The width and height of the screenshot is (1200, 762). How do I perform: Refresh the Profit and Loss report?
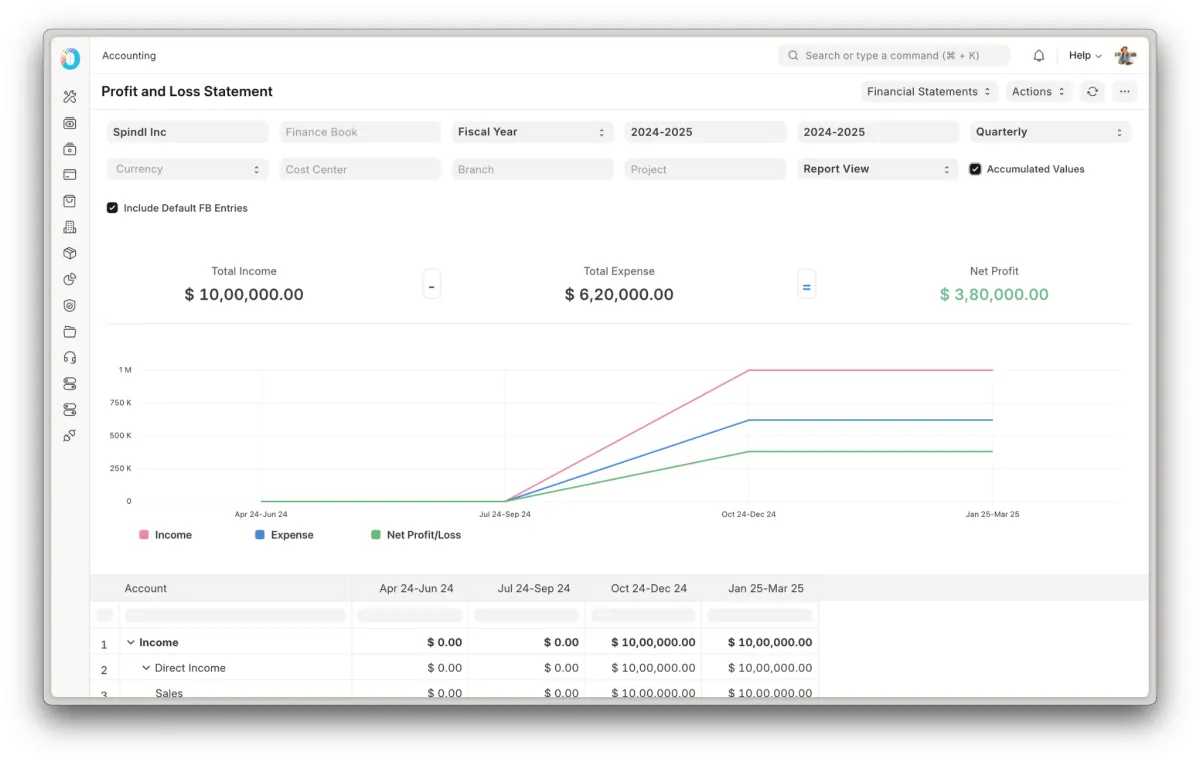coord(1092,92)
